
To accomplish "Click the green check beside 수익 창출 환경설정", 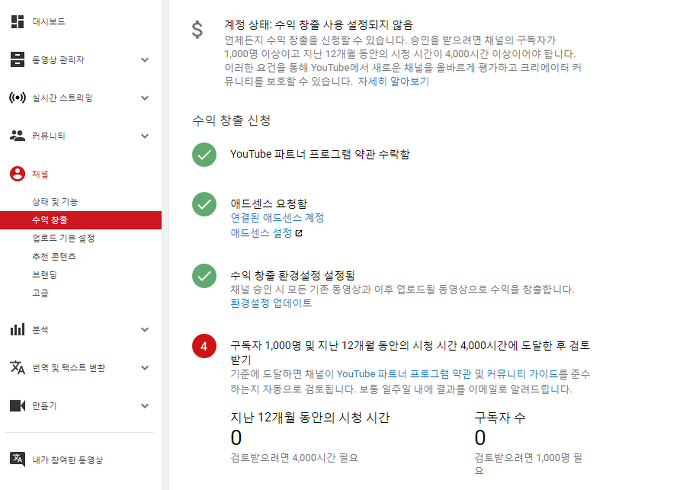I will (204, 276).
